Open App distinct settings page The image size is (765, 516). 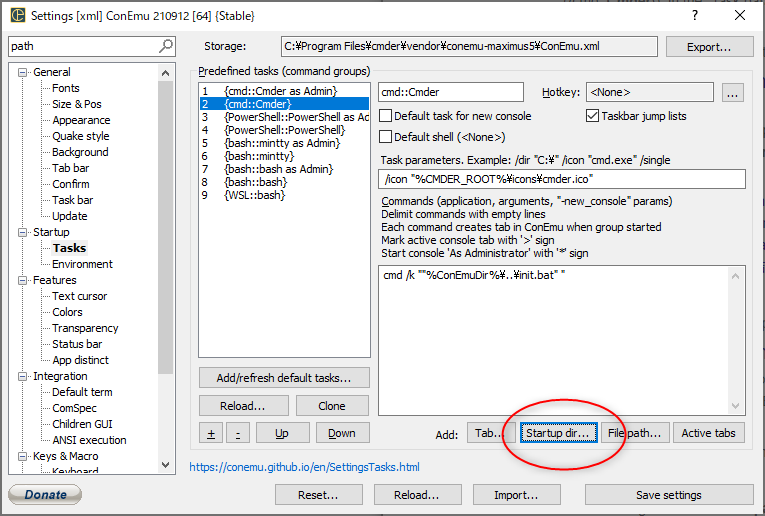point(81,360)
